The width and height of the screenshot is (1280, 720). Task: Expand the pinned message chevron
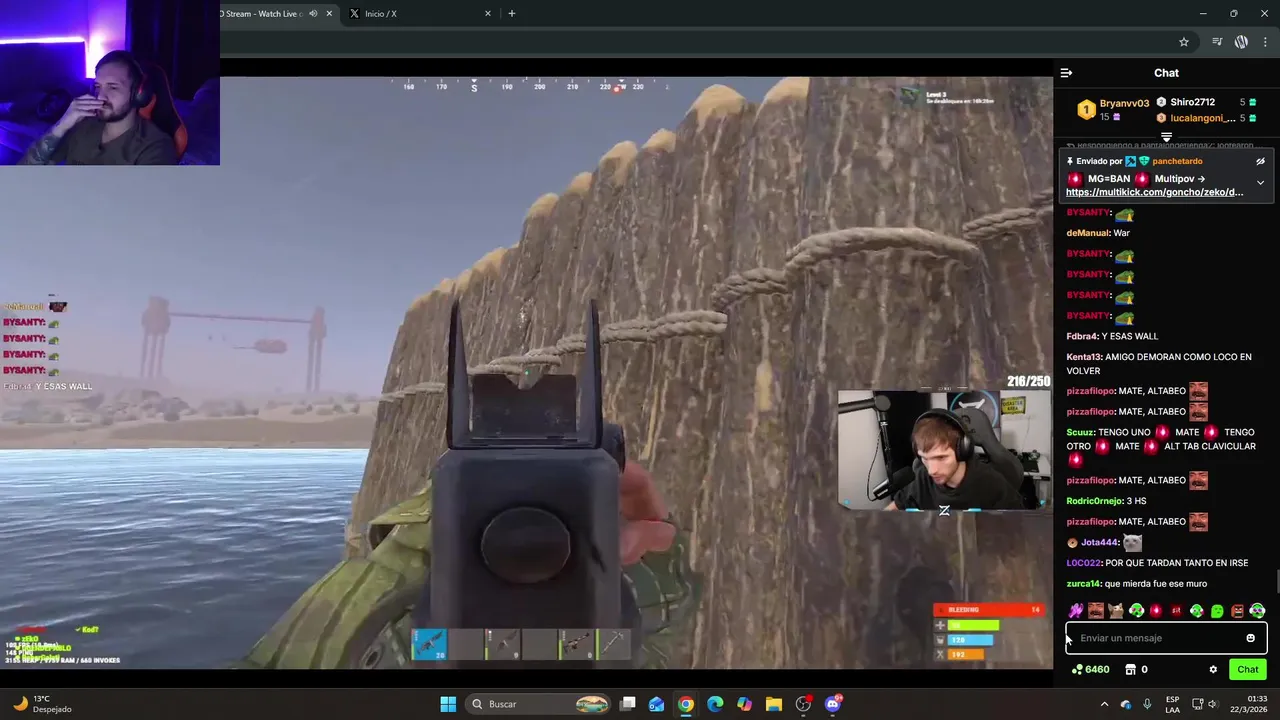point(1260,183)
